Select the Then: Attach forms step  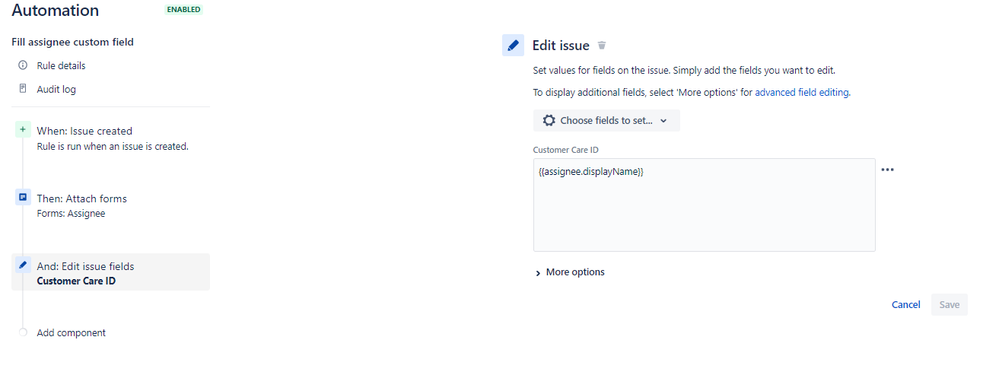click(x=82, y=198)
